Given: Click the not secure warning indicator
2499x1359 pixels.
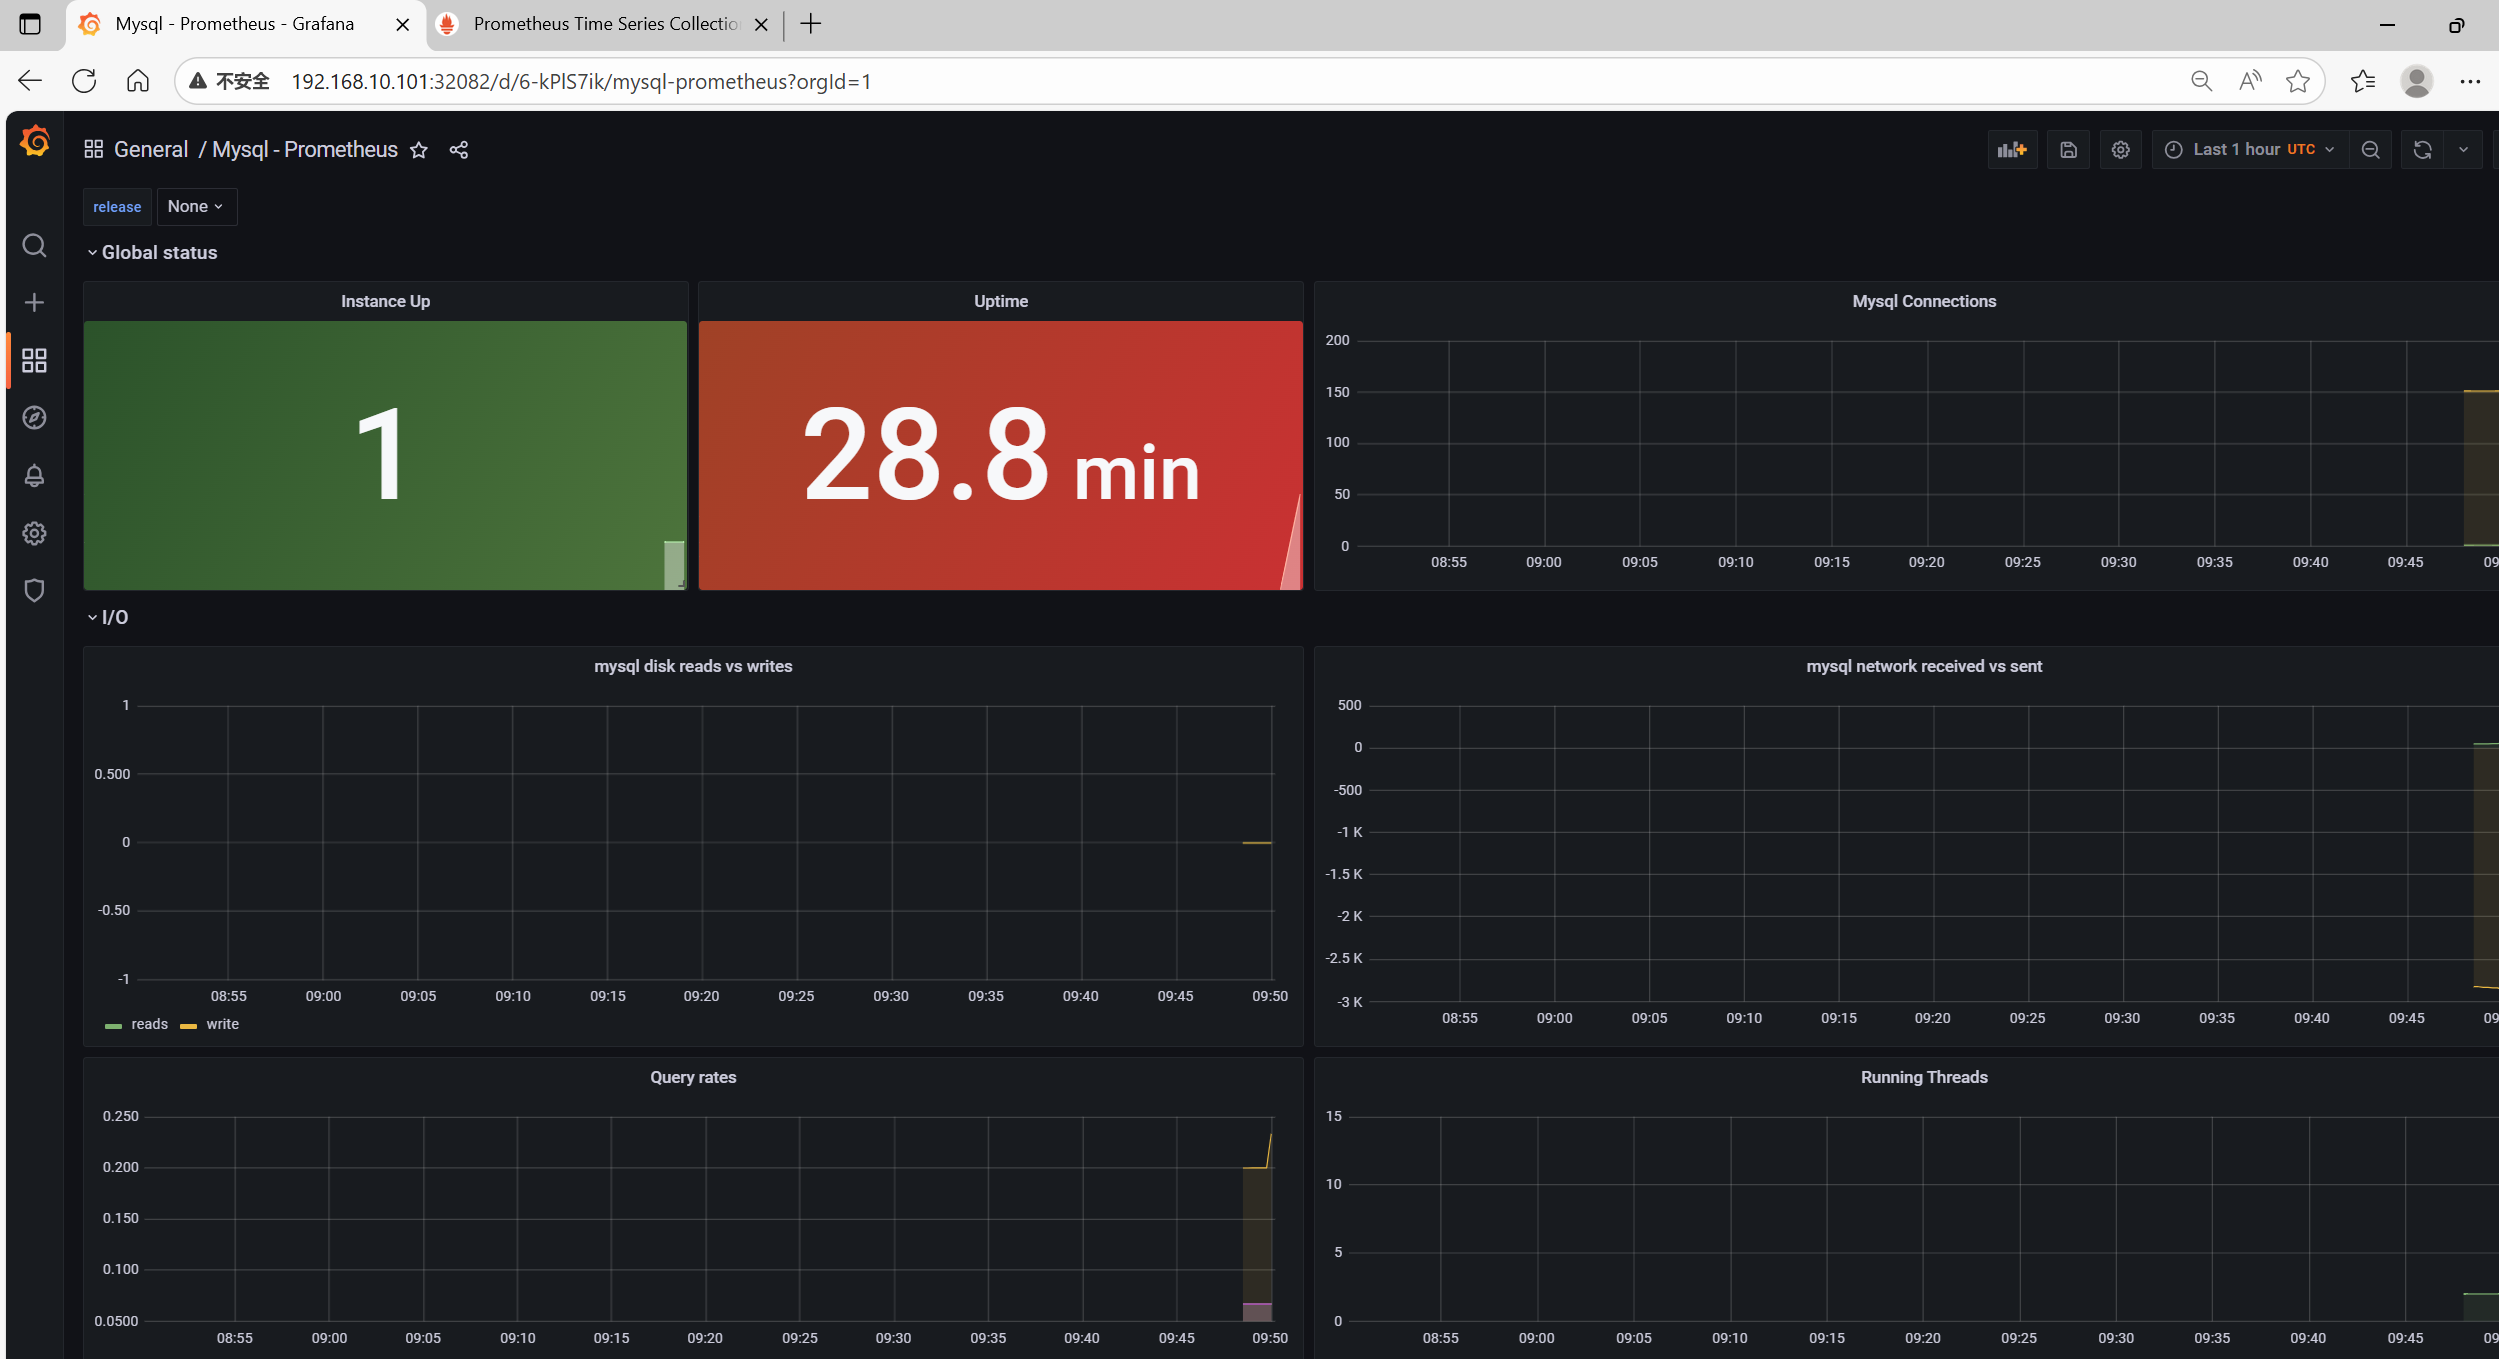Looking at the screenshot, I should (x=229, y=81).
